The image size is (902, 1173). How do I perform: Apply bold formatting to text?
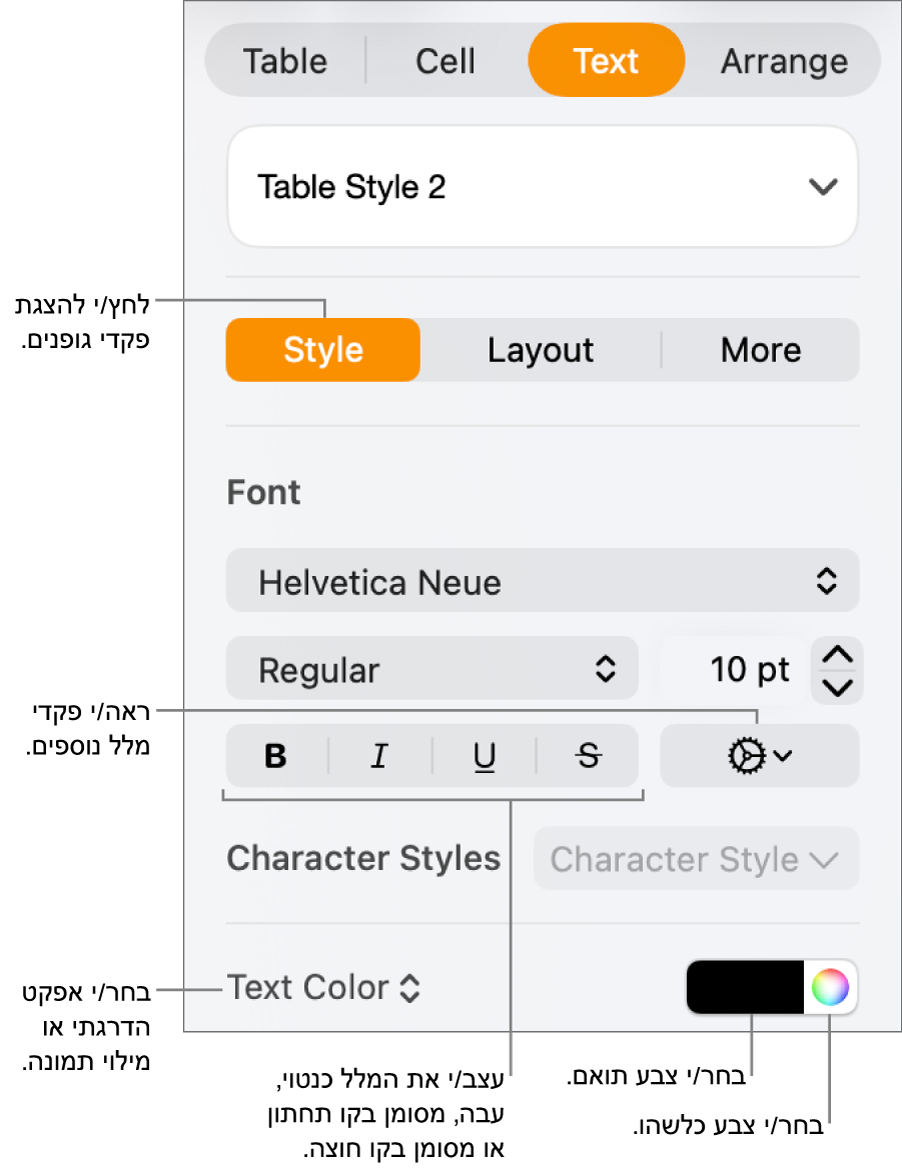point(276,757)
